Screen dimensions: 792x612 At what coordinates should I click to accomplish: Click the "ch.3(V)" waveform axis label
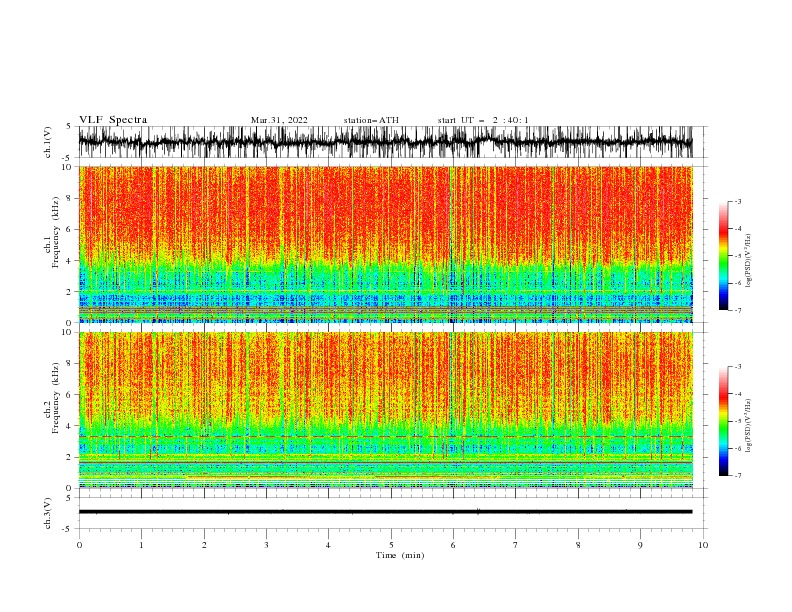coord(48,513)
